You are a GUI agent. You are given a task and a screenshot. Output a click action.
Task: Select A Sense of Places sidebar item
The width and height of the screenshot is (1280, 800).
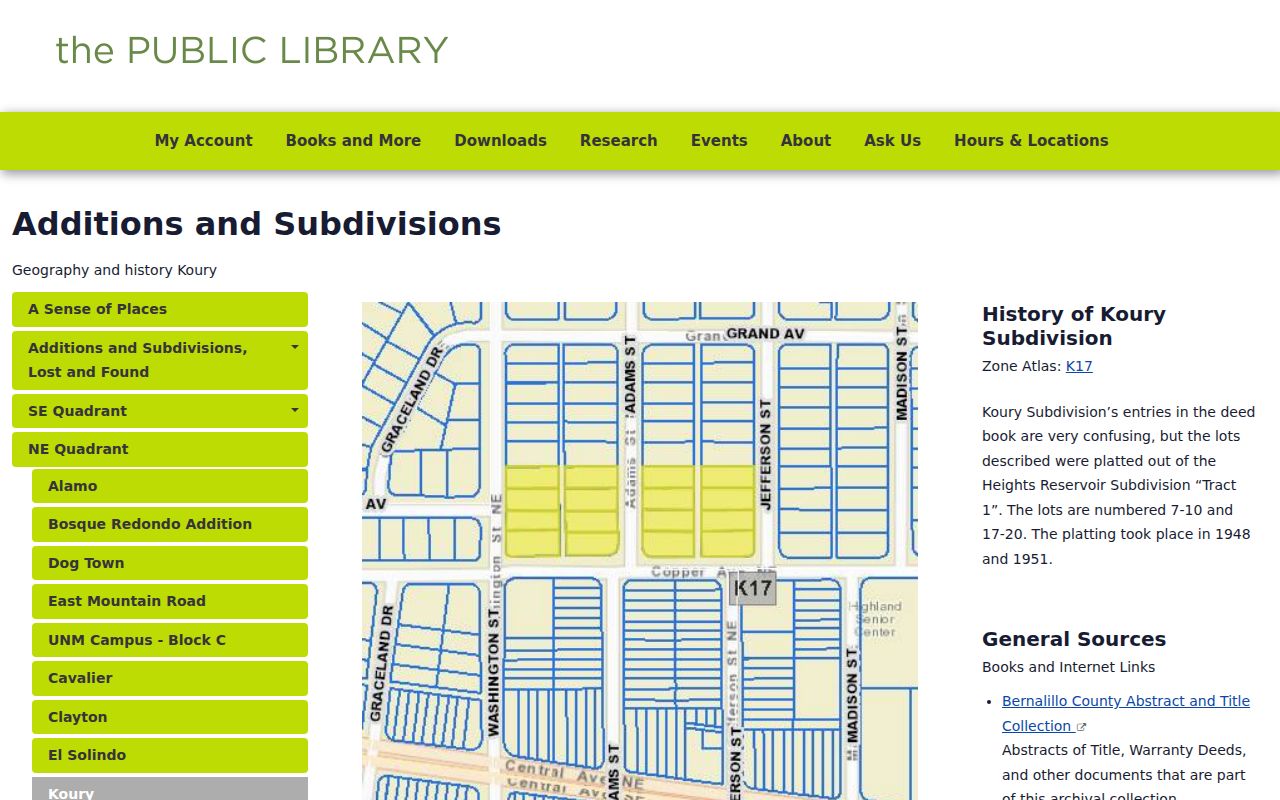[x=160, y=309]
